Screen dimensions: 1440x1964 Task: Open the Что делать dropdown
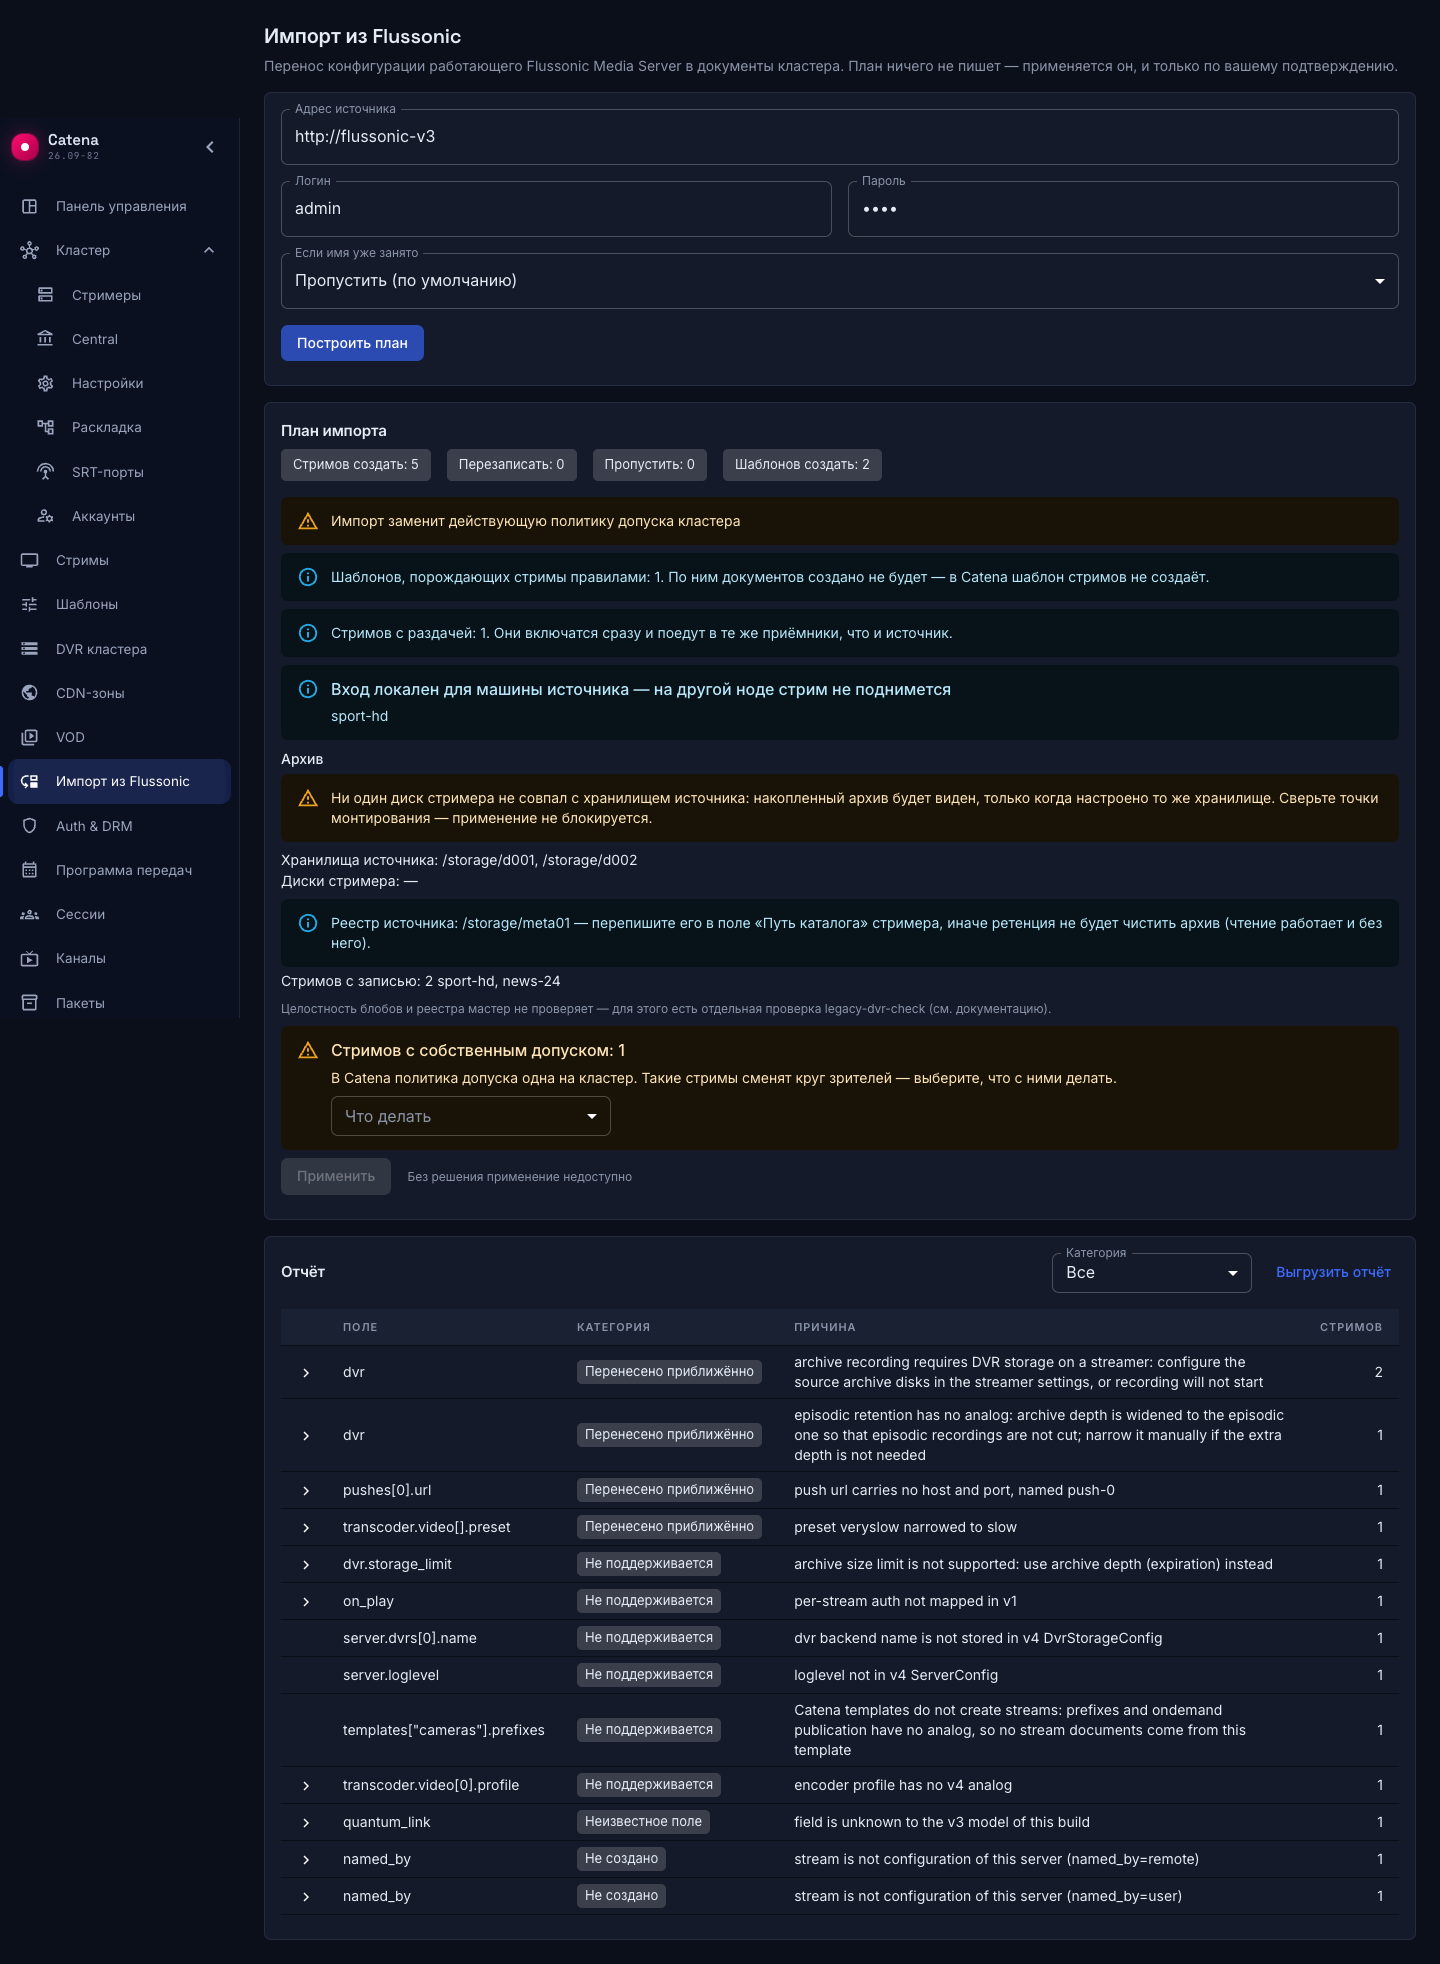pyautogui.click(x=471, y=1116)
